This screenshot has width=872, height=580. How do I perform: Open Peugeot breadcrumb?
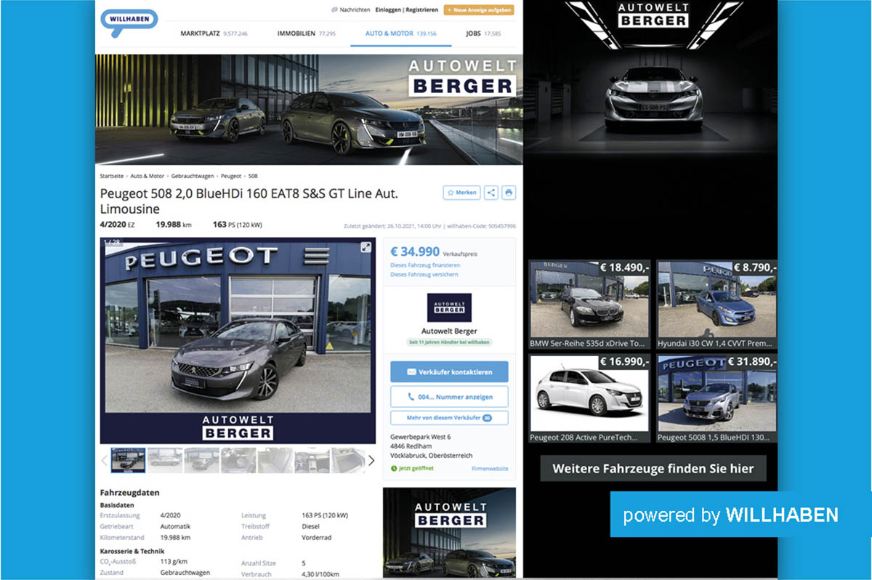231,176
